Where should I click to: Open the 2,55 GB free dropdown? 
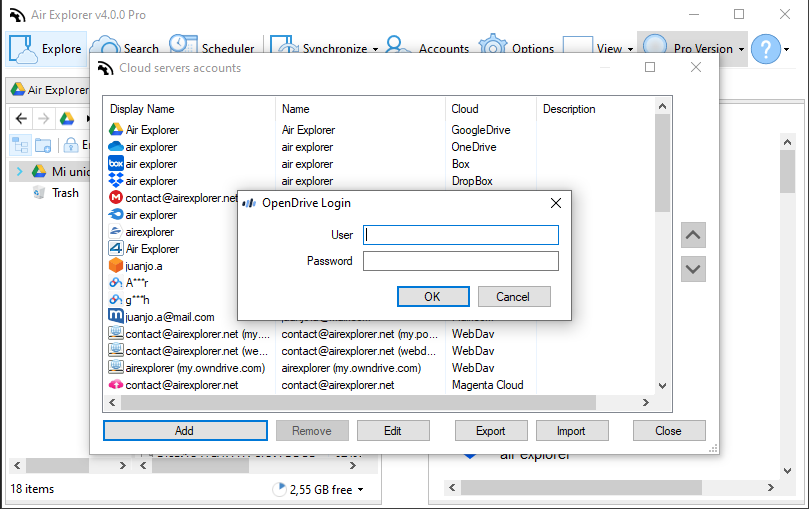[x=361, y=489]
